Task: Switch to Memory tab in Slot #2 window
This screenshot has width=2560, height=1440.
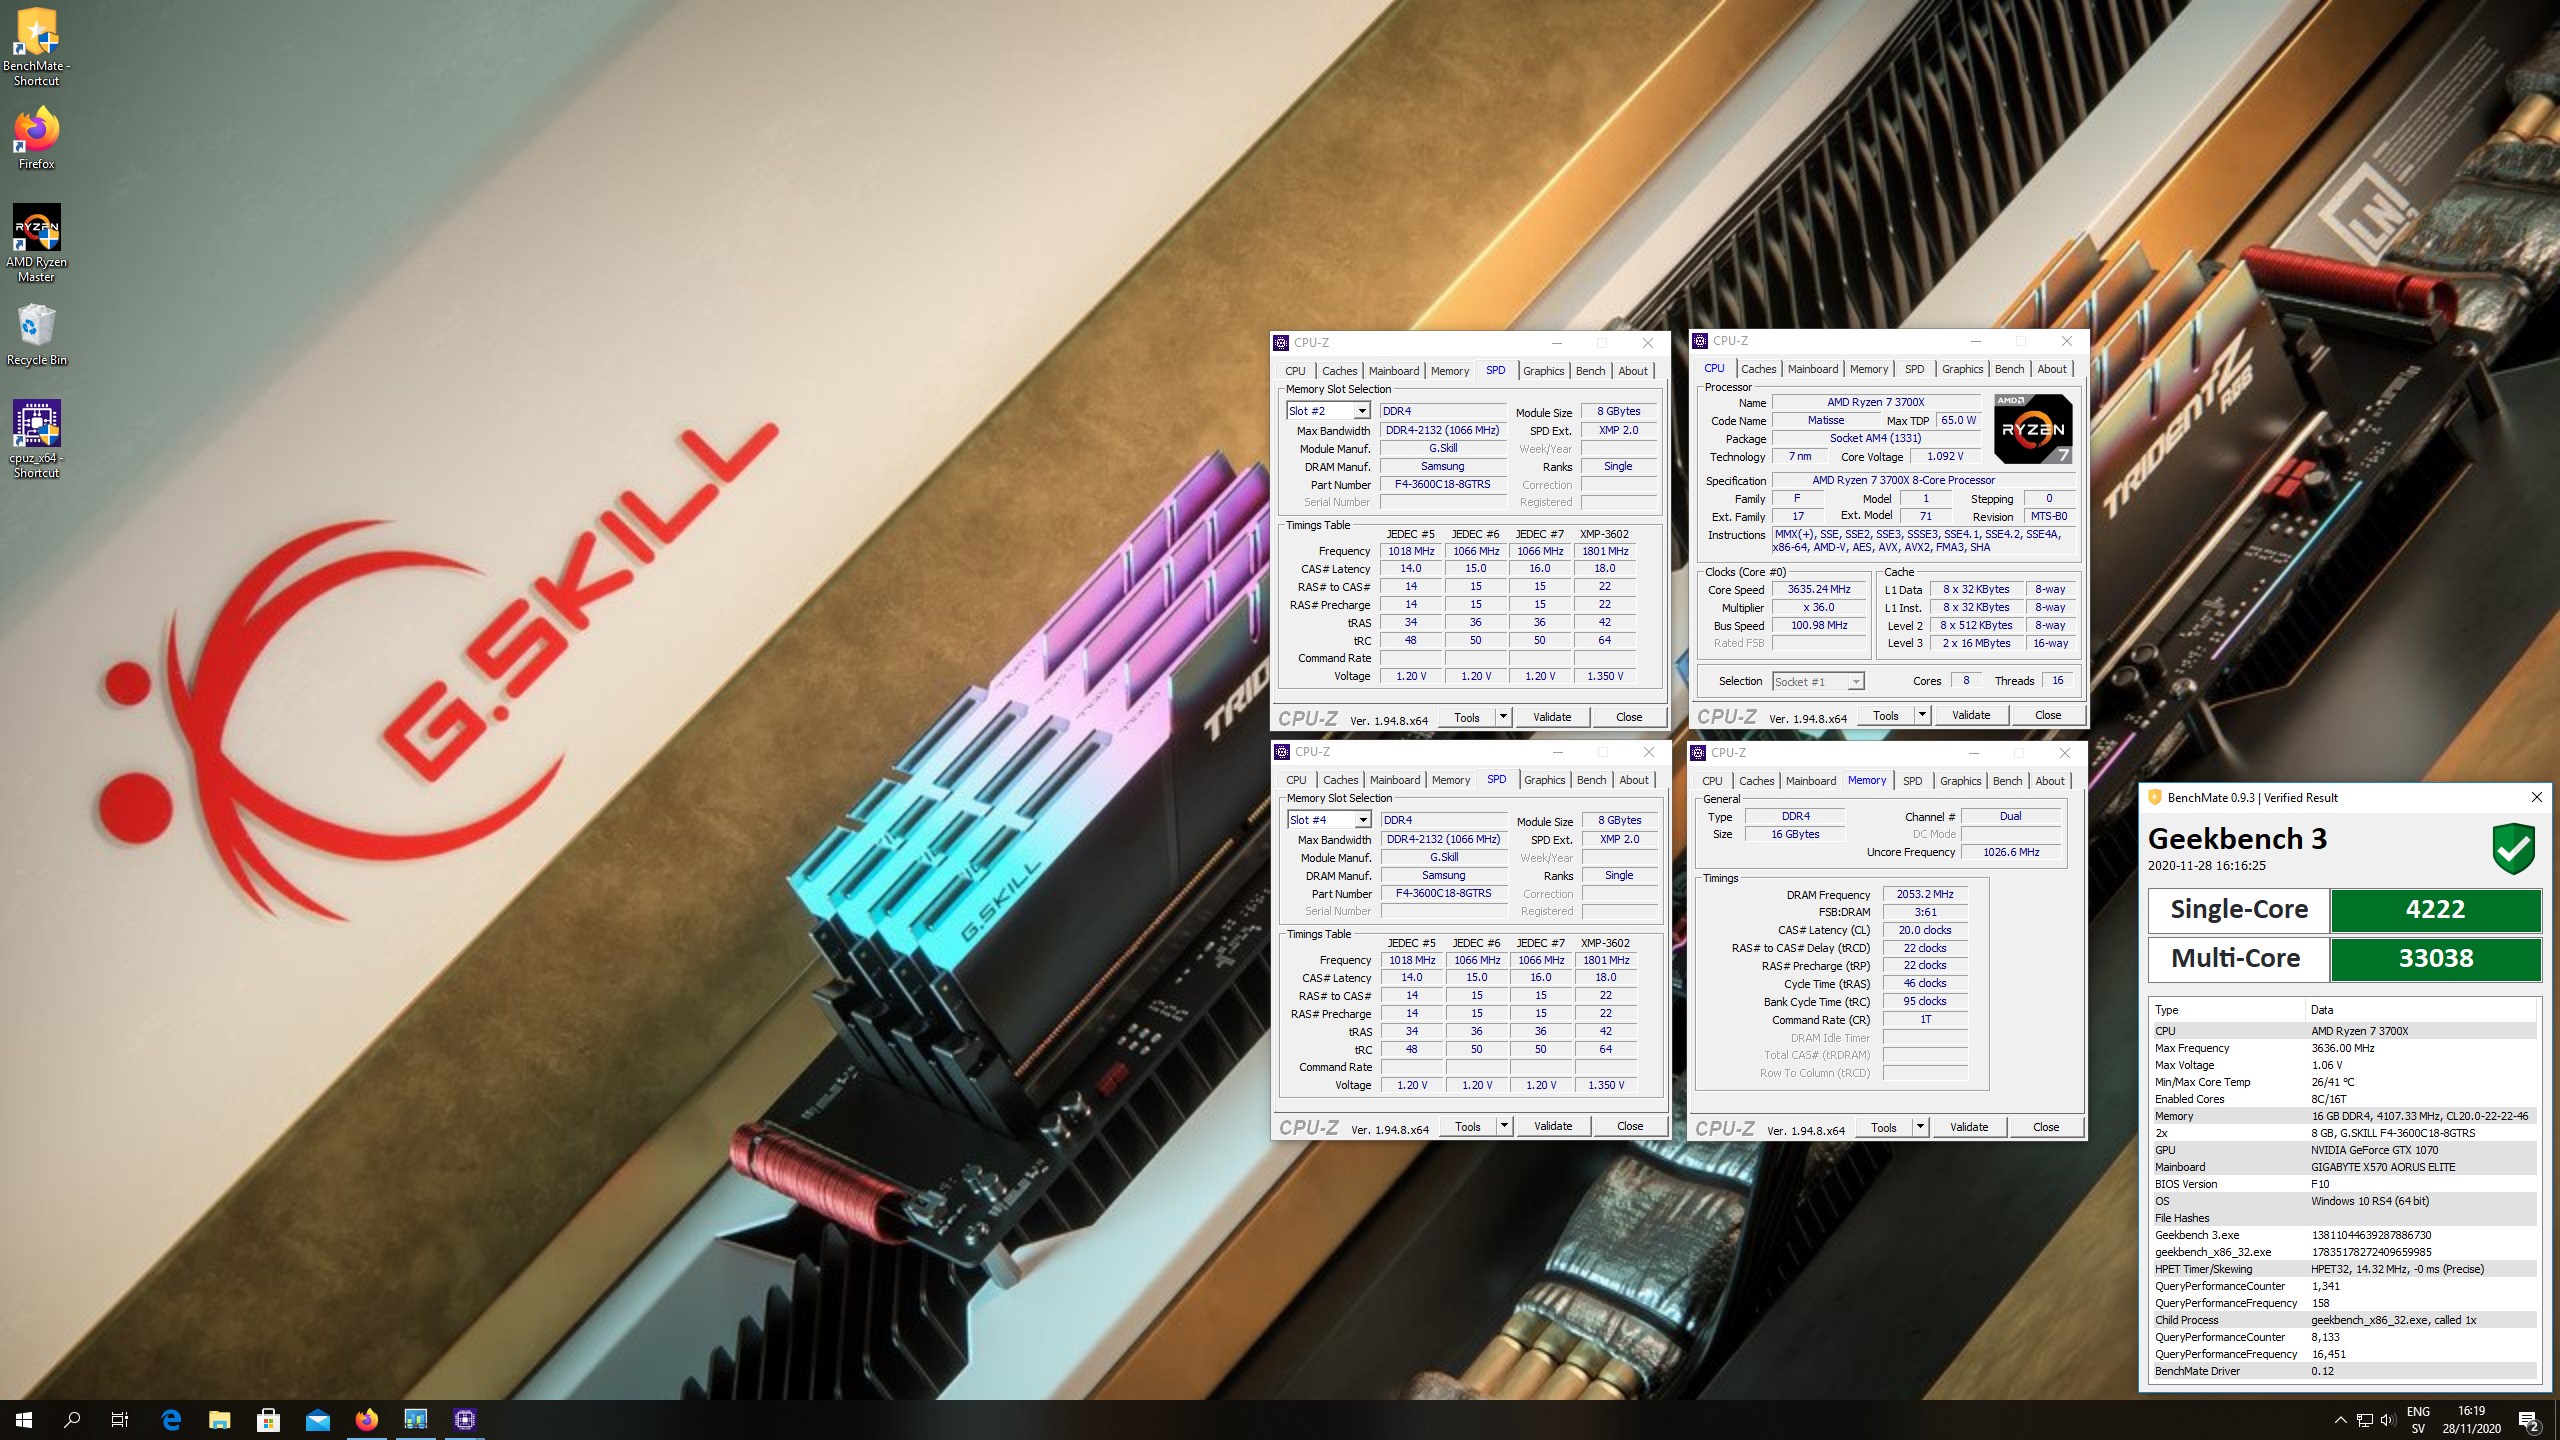Action: pos(1449,371)
